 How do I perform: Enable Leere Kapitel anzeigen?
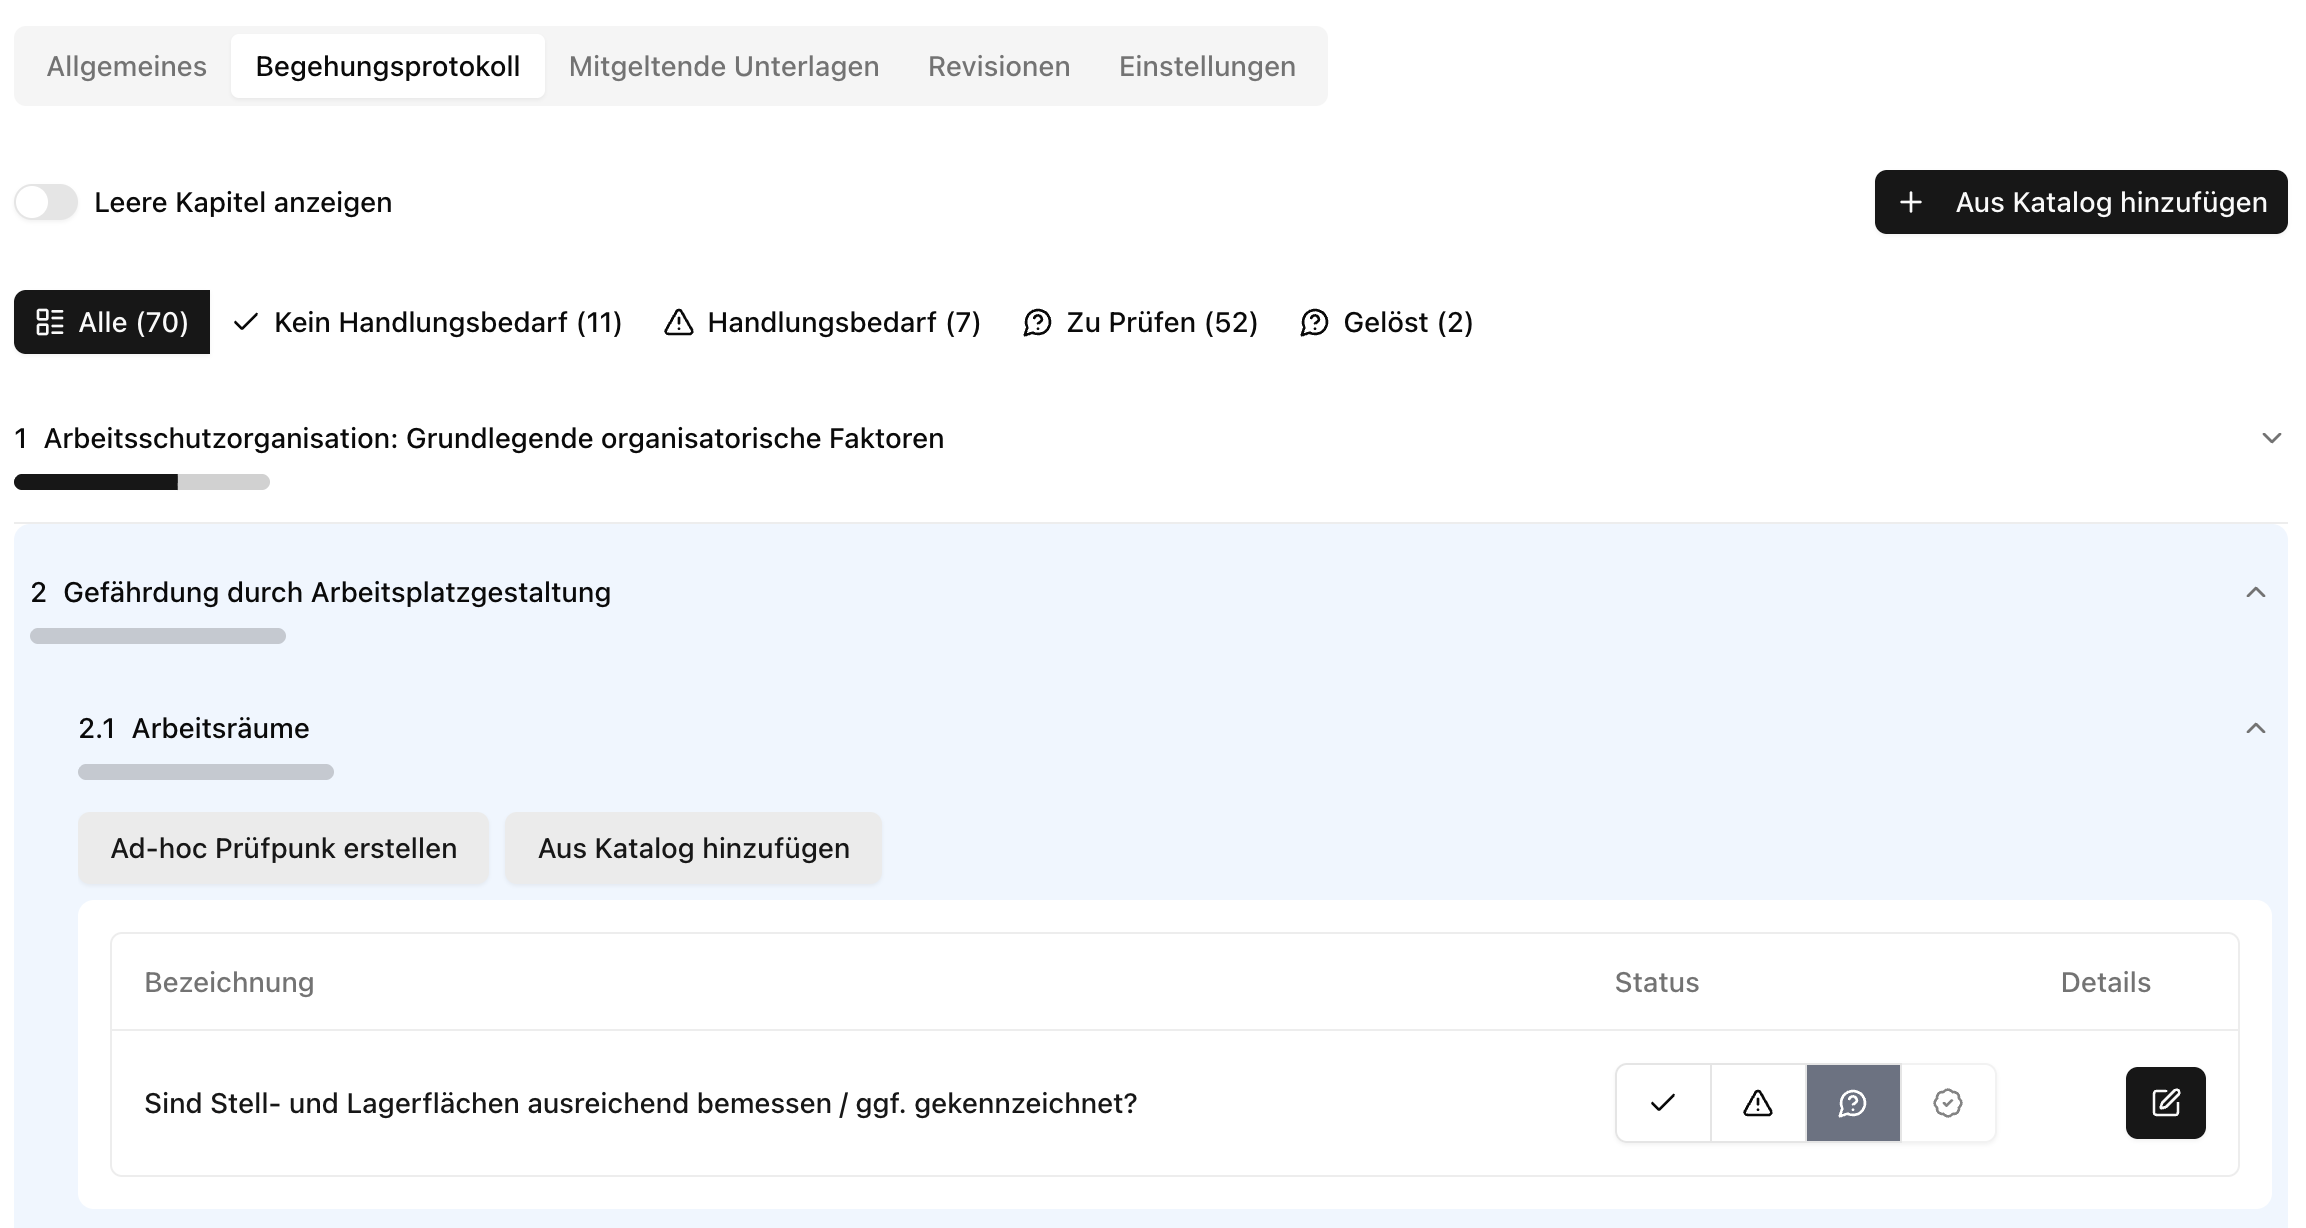click(x=46, y=202)
